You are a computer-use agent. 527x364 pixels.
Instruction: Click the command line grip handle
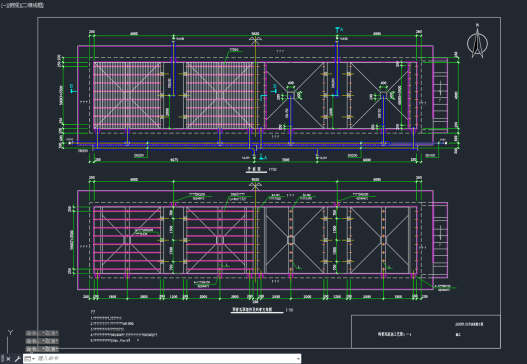pos(2,359)
